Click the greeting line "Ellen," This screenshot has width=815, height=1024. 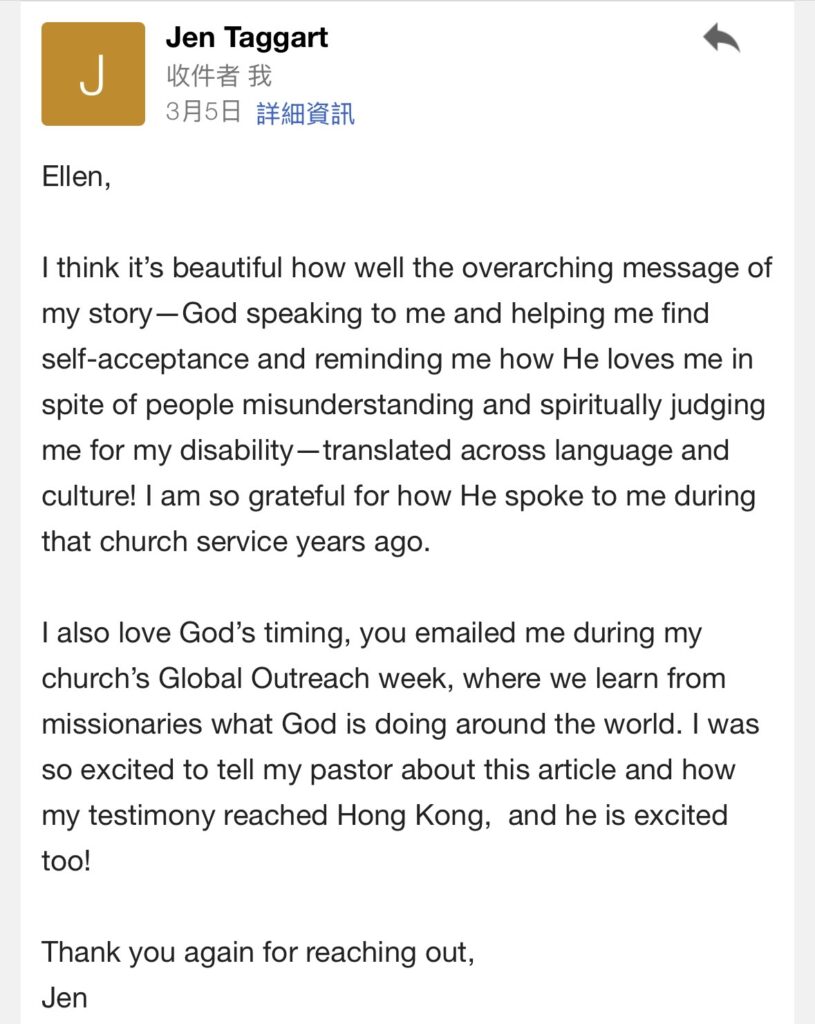(75, 179)
